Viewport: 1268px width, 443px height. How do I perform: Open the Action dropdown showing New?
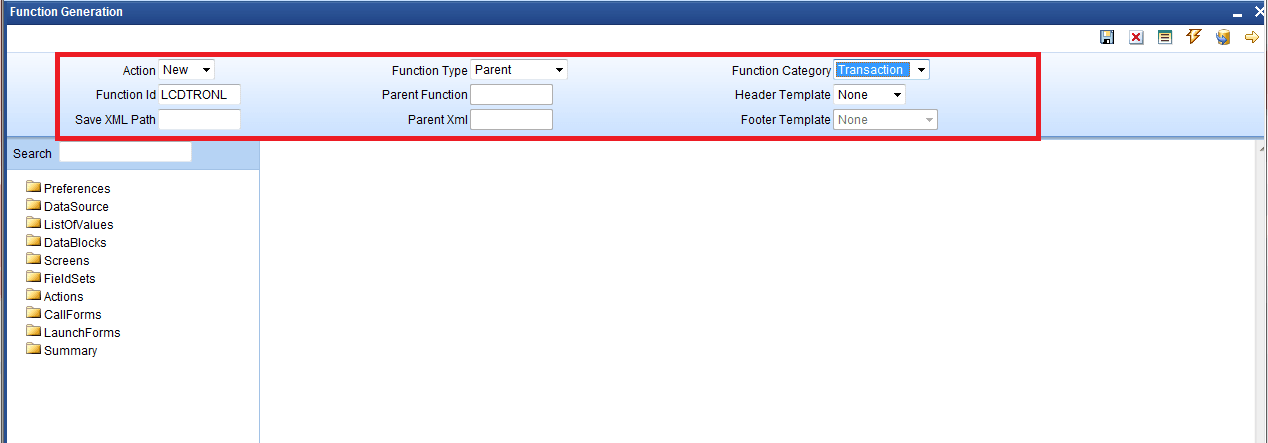click(187, 70)
